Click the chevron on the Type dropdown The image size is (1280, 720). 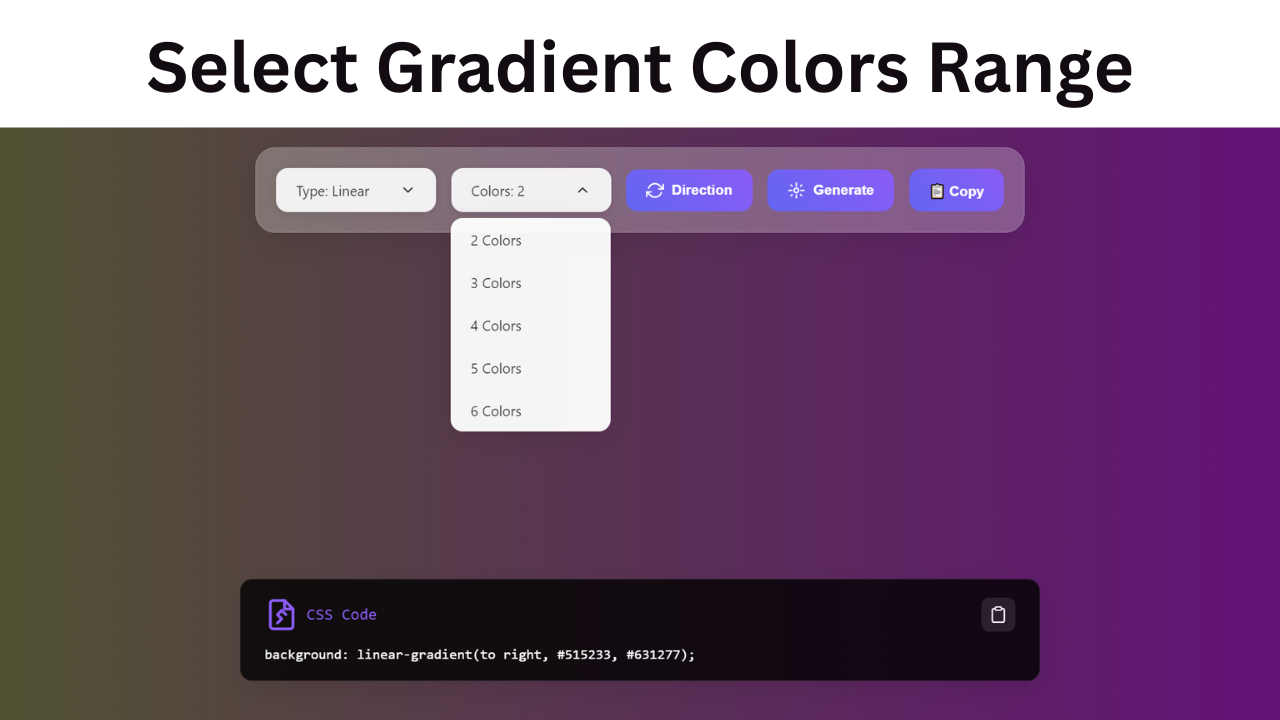tap(408, 189)
